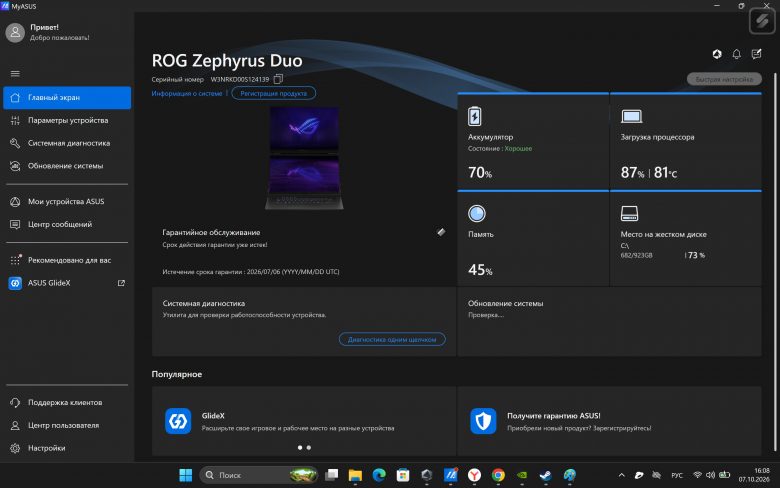Image resolution: width=780 pixels, height=488 pixels.
Task: Show hidden tray icons chevron
Action: pos(621,476)
